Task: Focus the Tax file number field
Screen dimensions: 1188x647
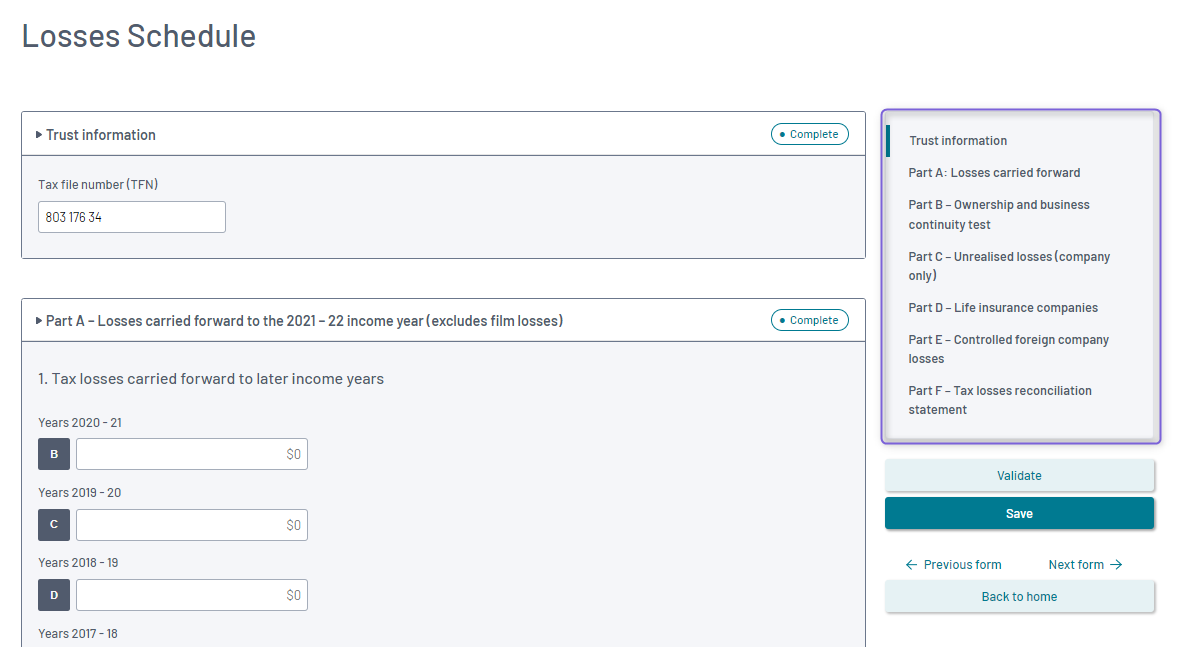Action: 132,217
